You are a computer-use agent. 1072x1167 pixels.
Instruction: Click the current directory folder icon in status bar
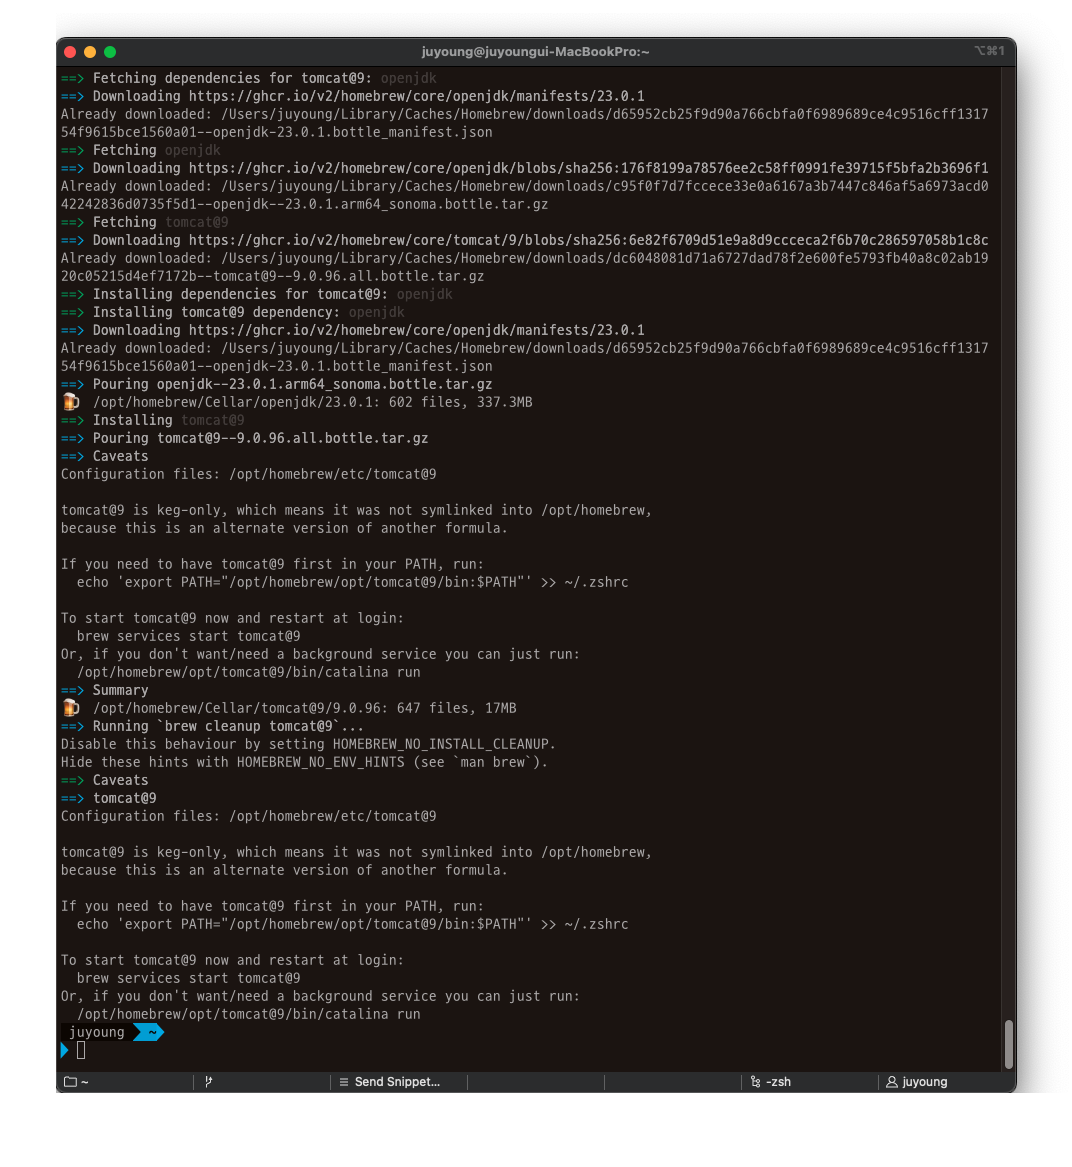70,1082
